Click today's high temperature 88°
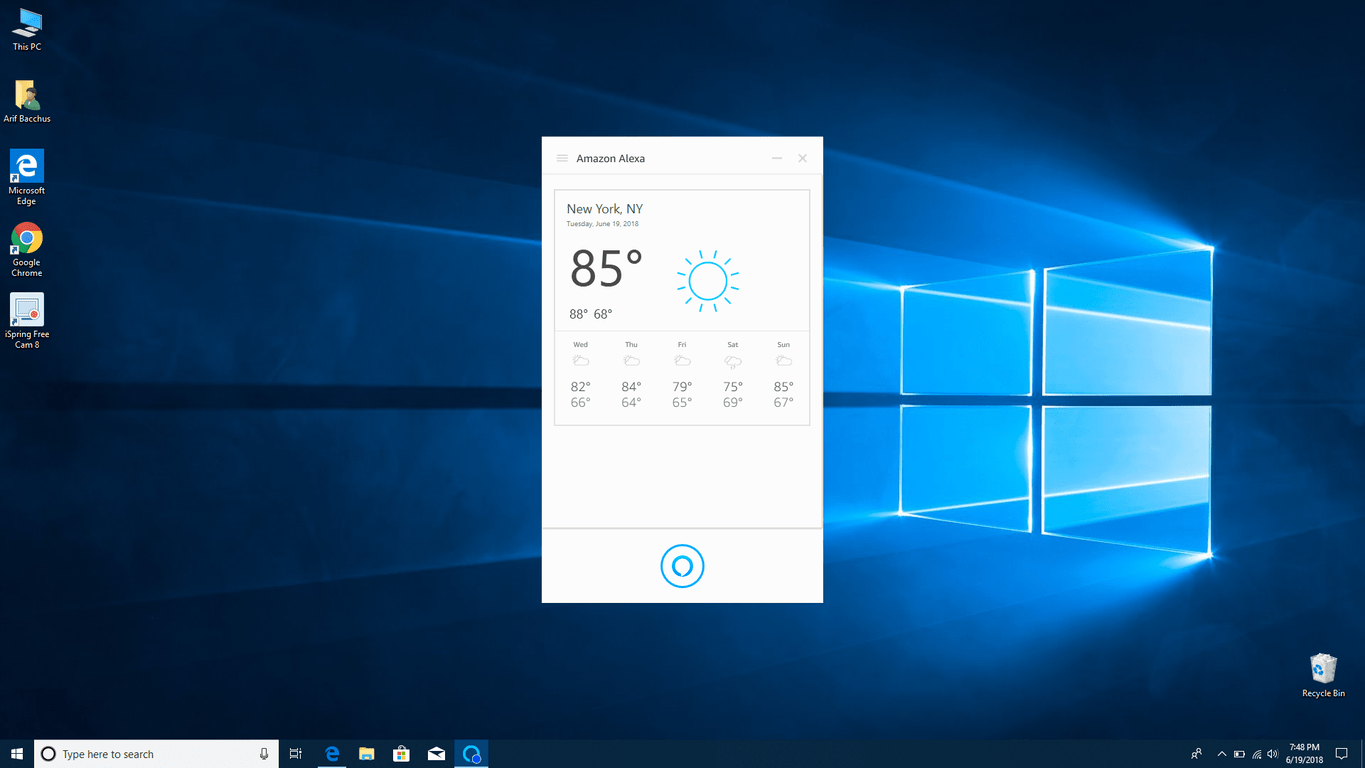Viewport: 1365px width, 768px height. click(579, 314)
